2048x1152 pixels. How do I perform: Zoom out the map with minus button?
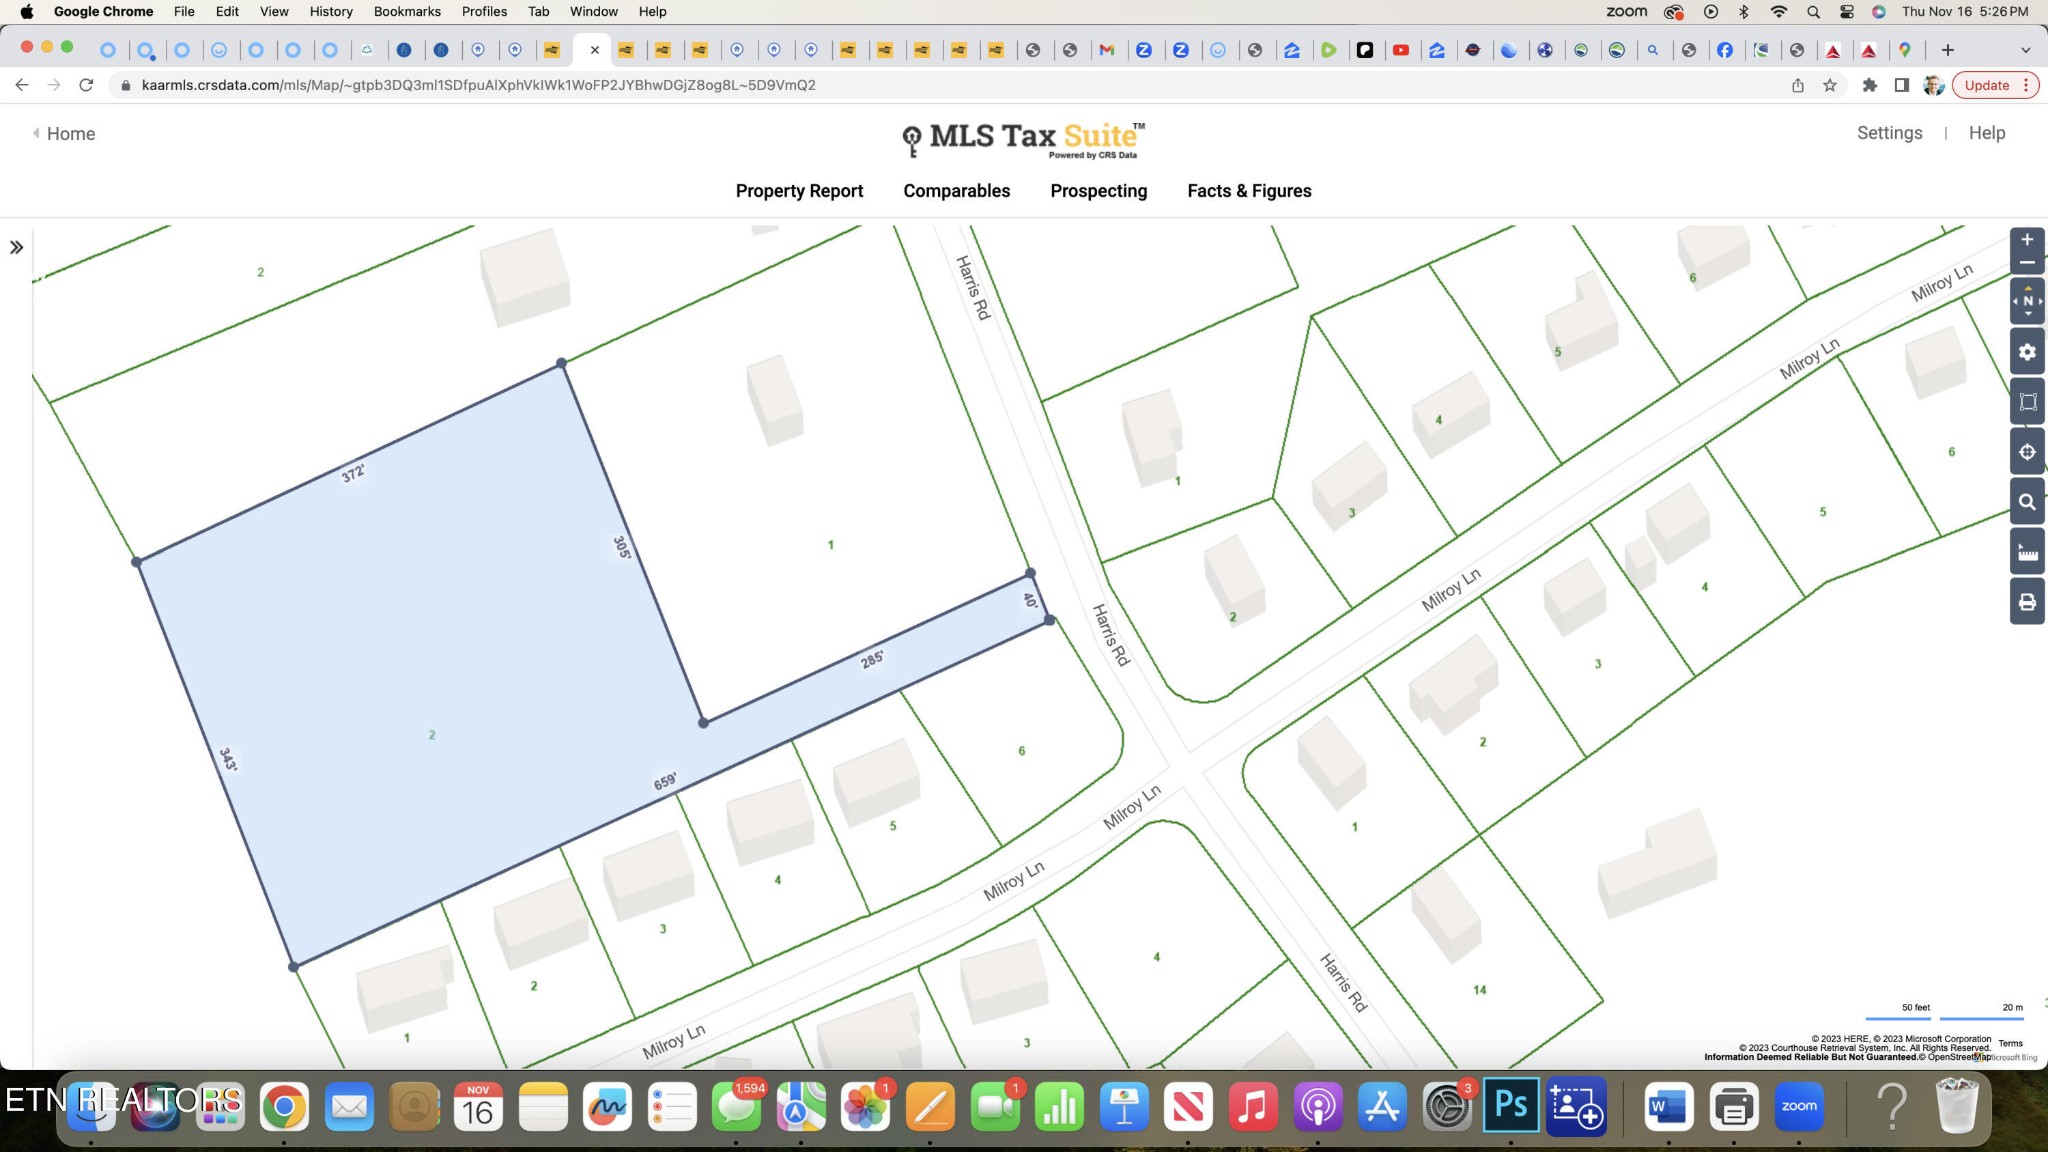coord(2027,263)
